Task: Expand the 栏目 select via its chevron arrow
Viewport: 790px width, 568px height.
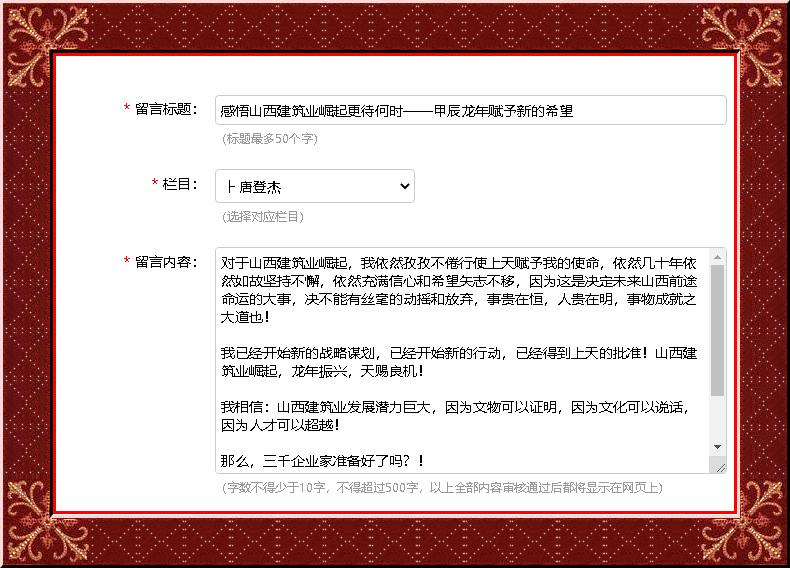Action: pyautogui.click(x=404, y=186)
